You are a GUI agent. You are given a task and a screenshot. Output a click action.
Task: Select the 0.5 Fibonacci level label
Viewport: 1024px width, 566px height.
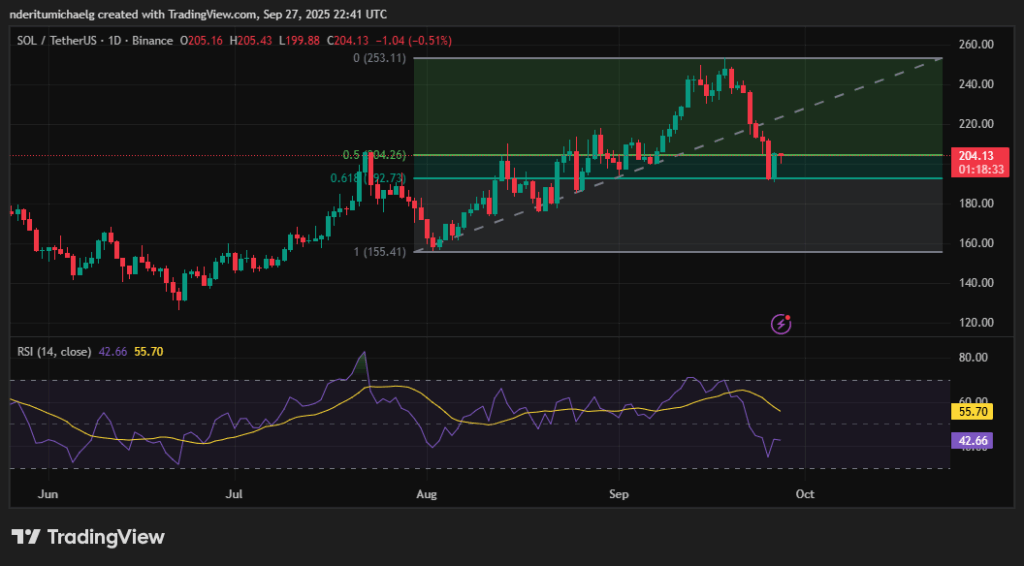tap(374, 155)
